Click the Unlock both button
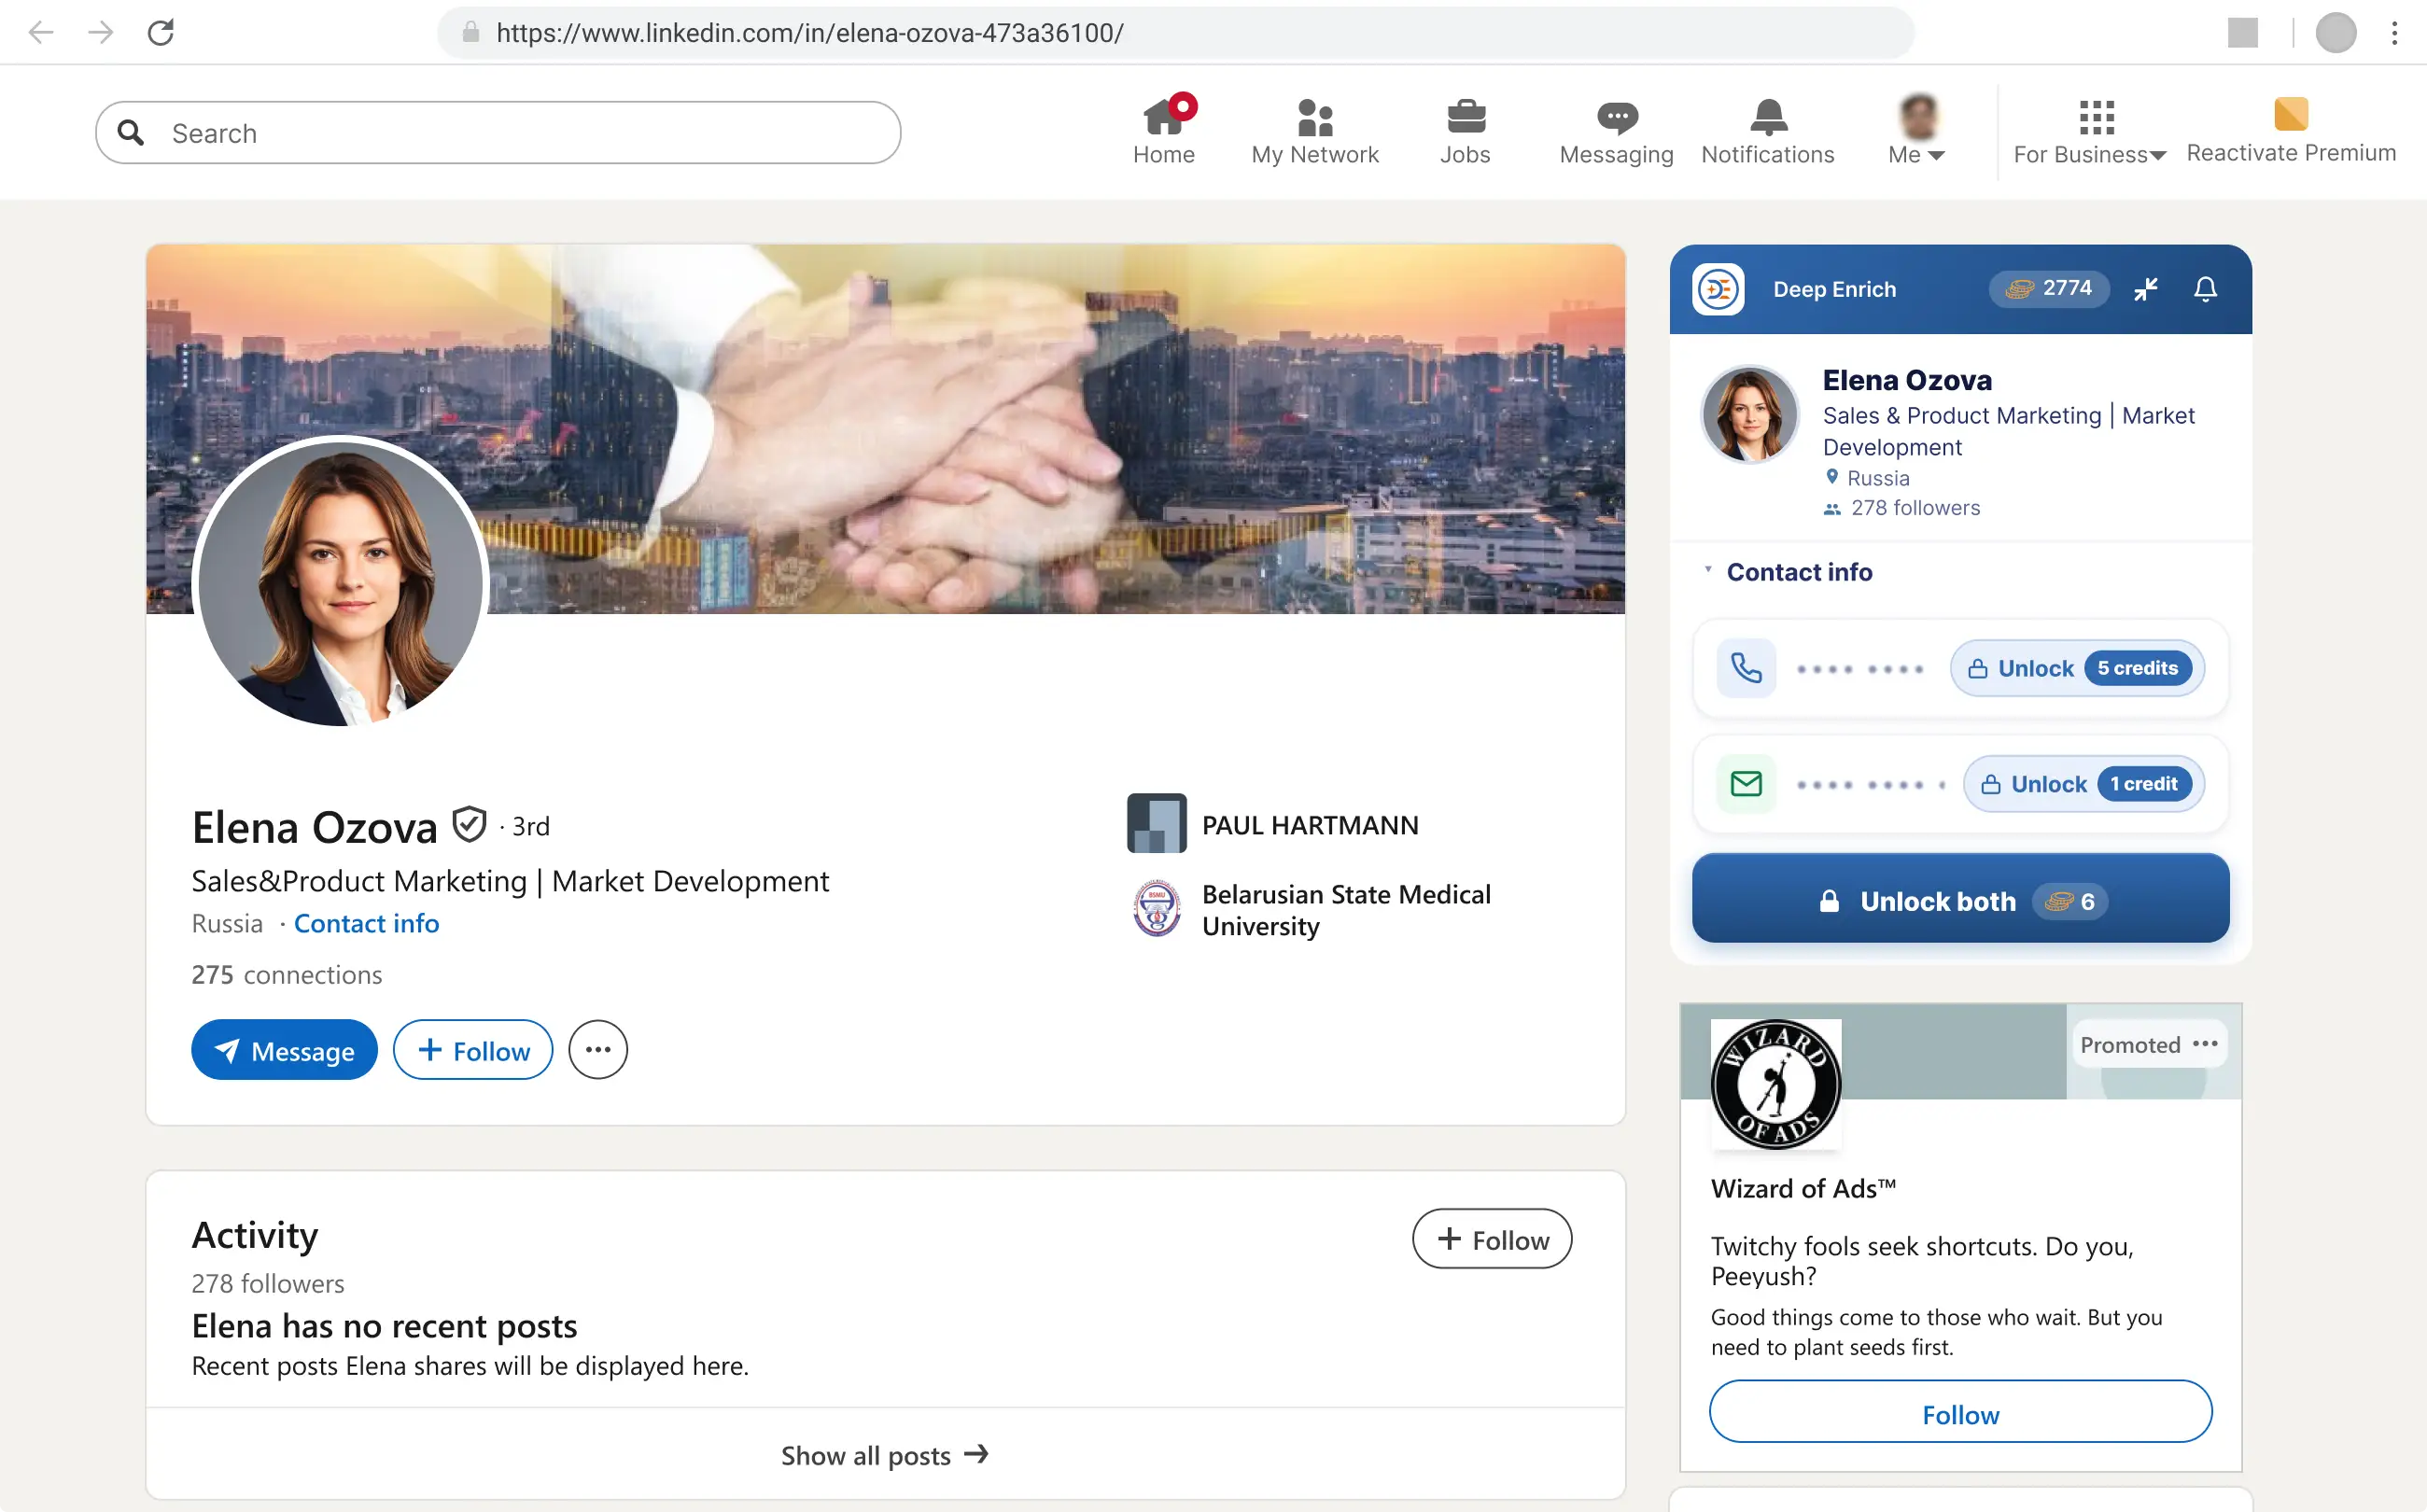The width and height of the screenshot is (2427, 1512). point(1960,900)
